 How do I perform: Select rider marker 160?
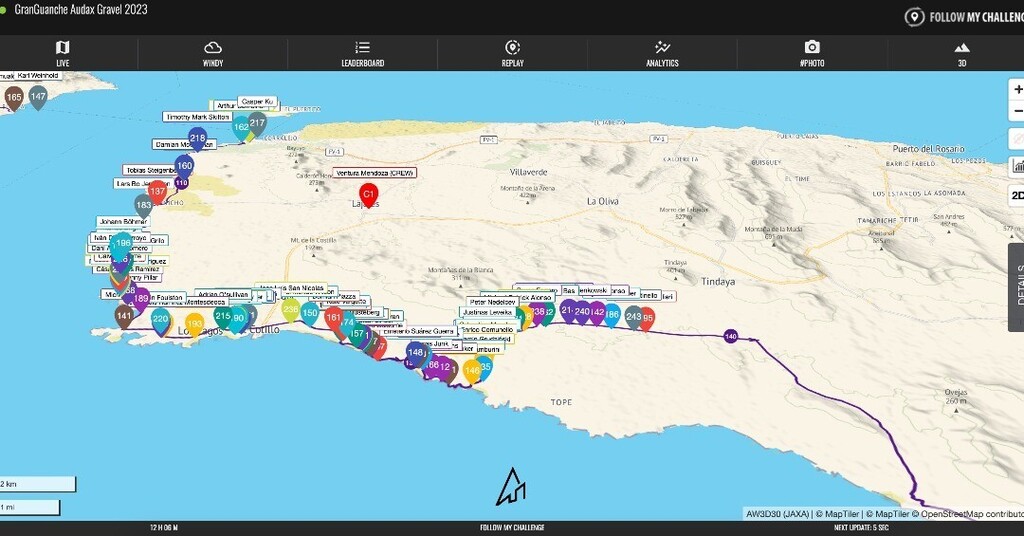(184, 166)
